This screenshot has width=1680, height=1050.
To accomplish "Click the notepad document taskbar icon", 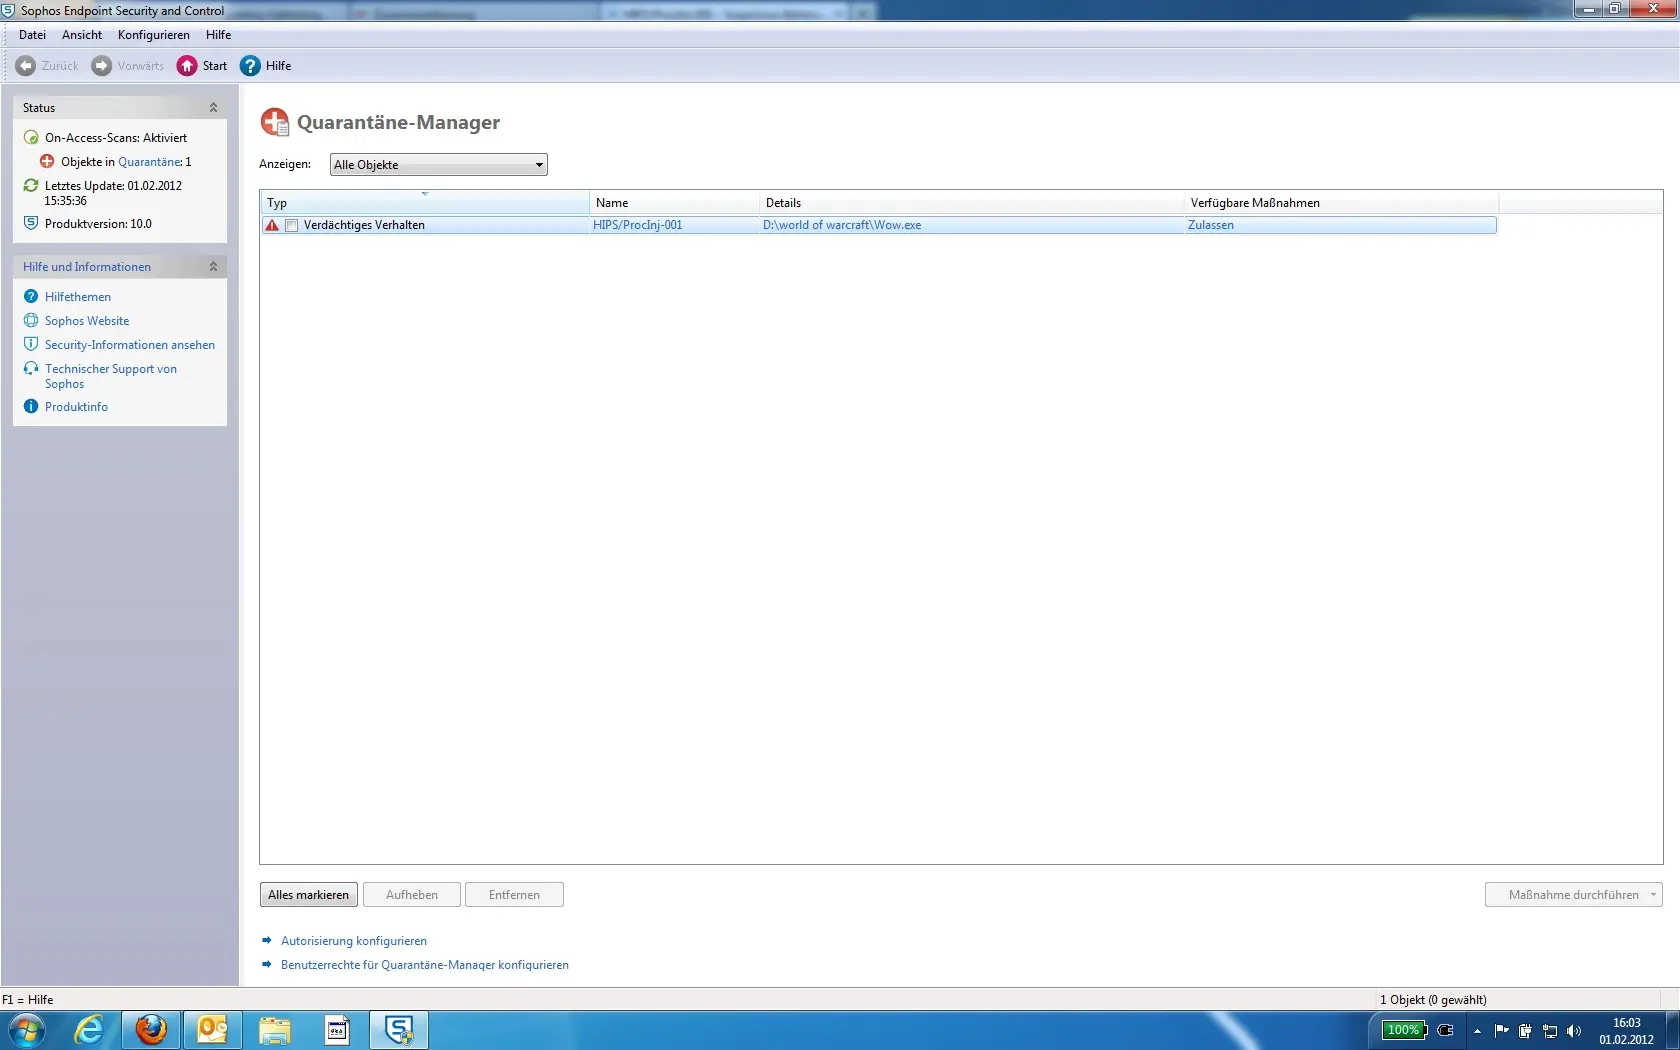I will click(x=337, y=1030).
